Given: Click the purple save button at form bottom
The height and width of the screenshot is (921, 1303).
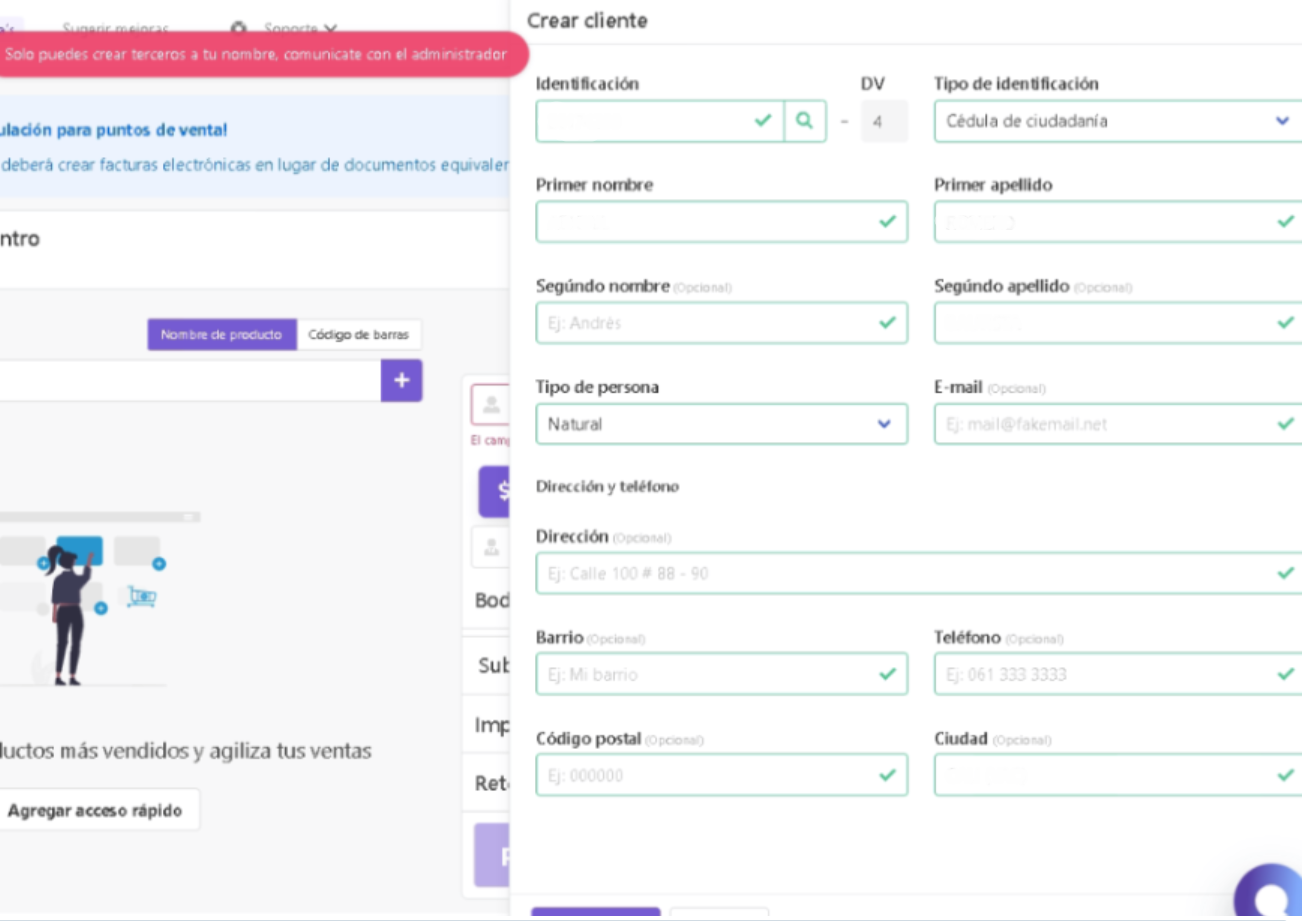Looking at the screenshot, I should [595, 914].
